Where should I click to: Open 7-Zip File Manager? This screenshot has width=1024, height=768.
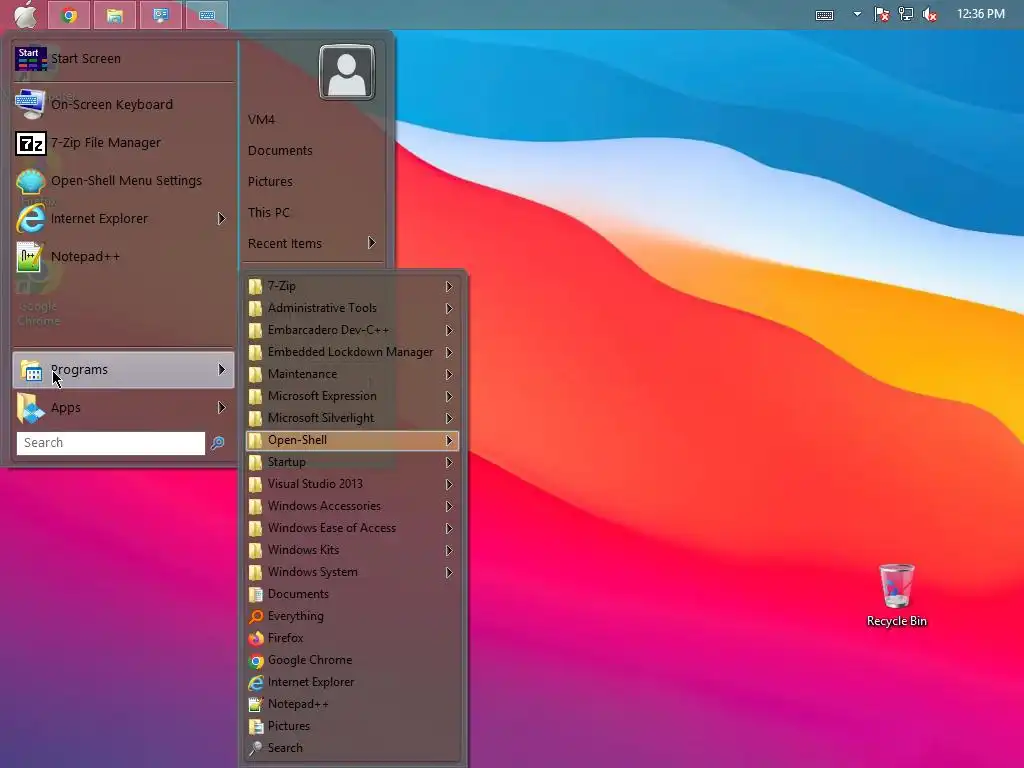(x=123, y=142)
